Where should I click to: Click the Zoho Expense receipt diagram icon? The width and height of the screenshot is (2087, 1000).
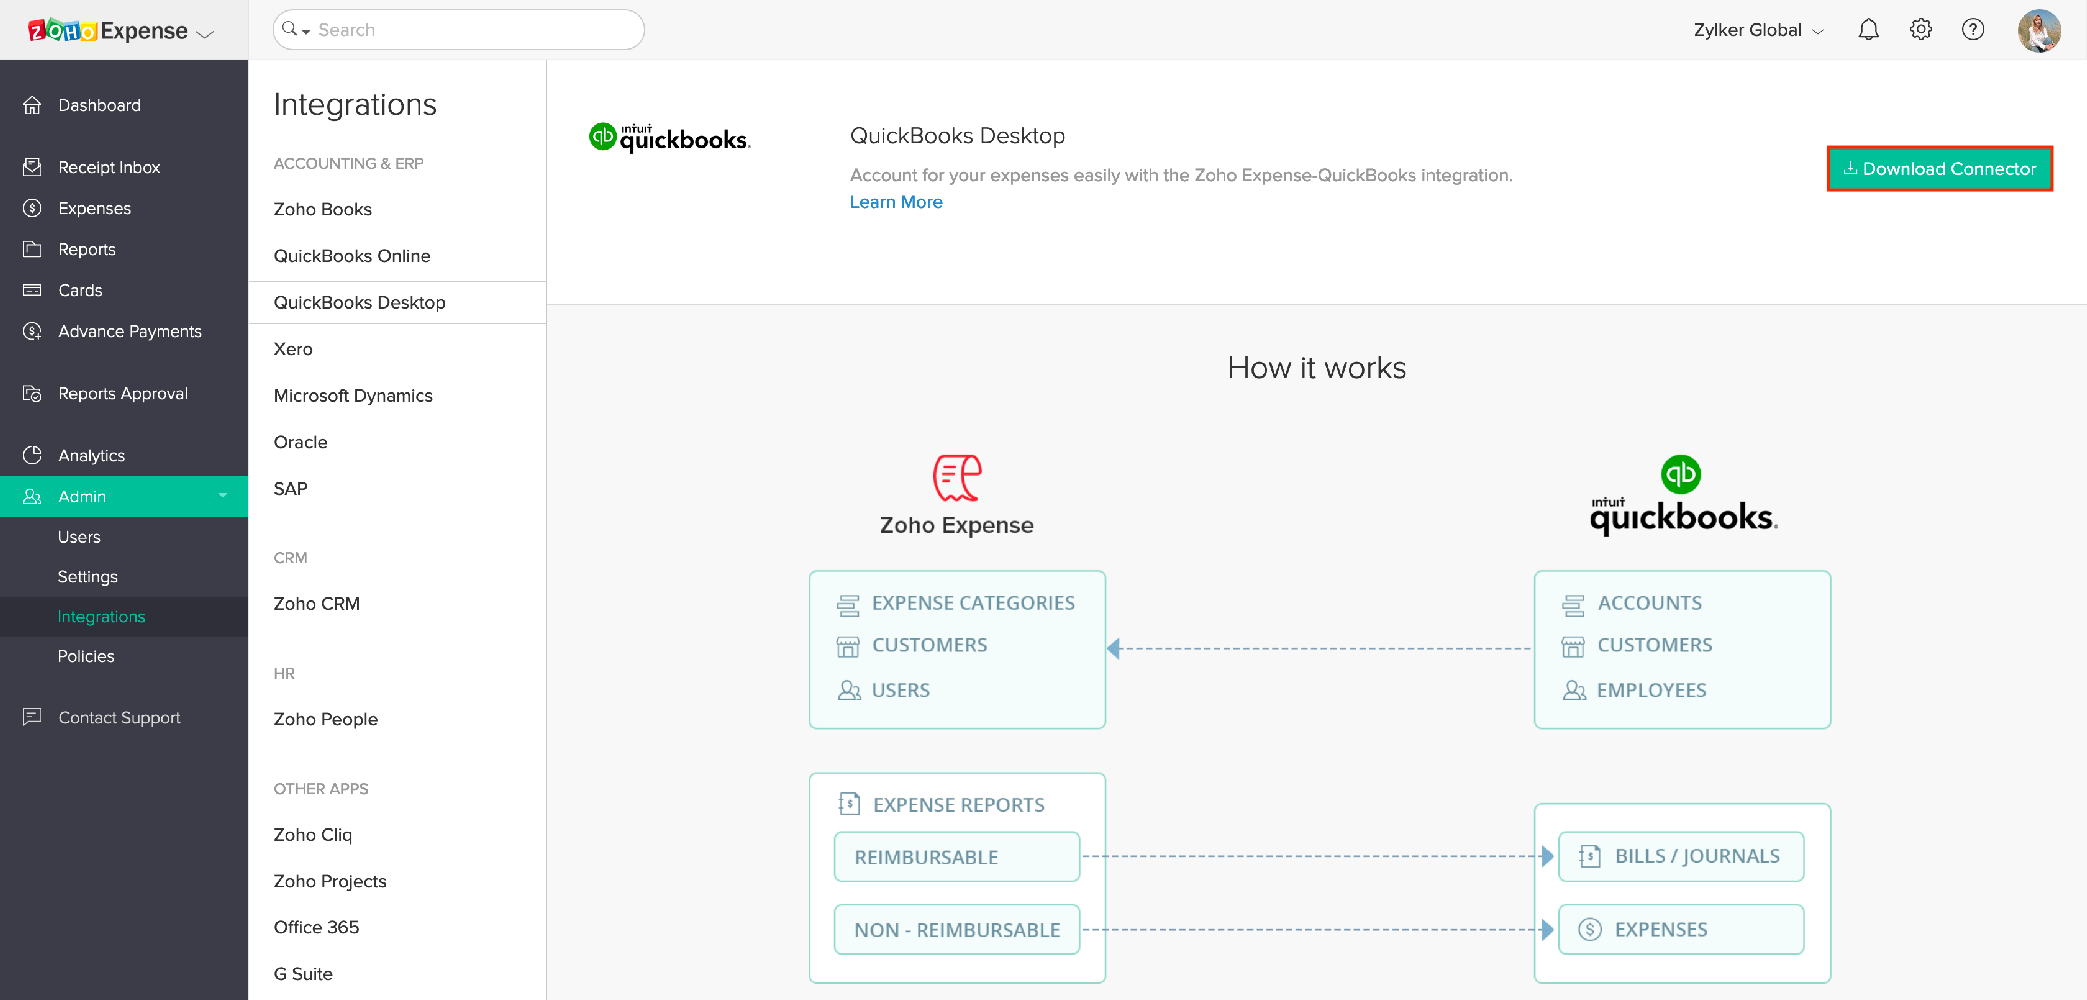coord(957,478)
